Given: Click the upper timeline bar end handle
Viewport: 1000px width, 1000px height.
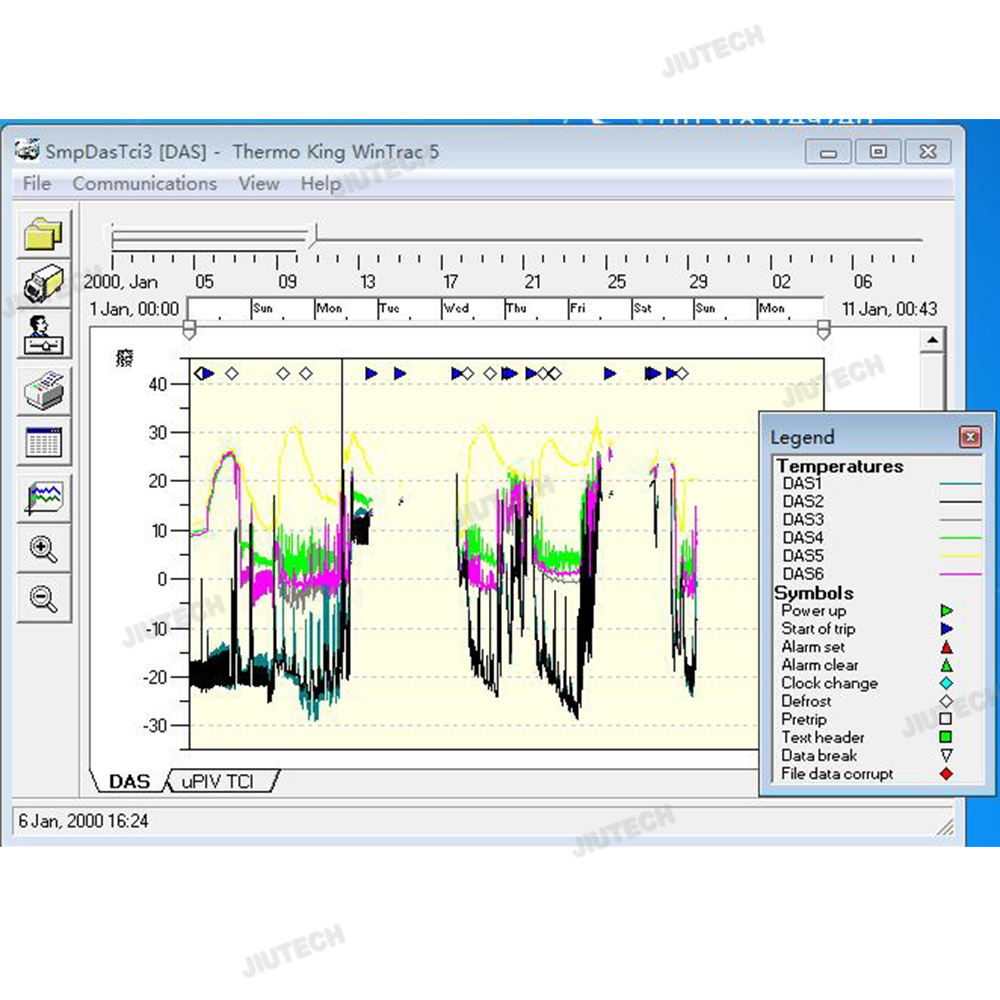Looking at the screenshot, I should pos(314,235).
